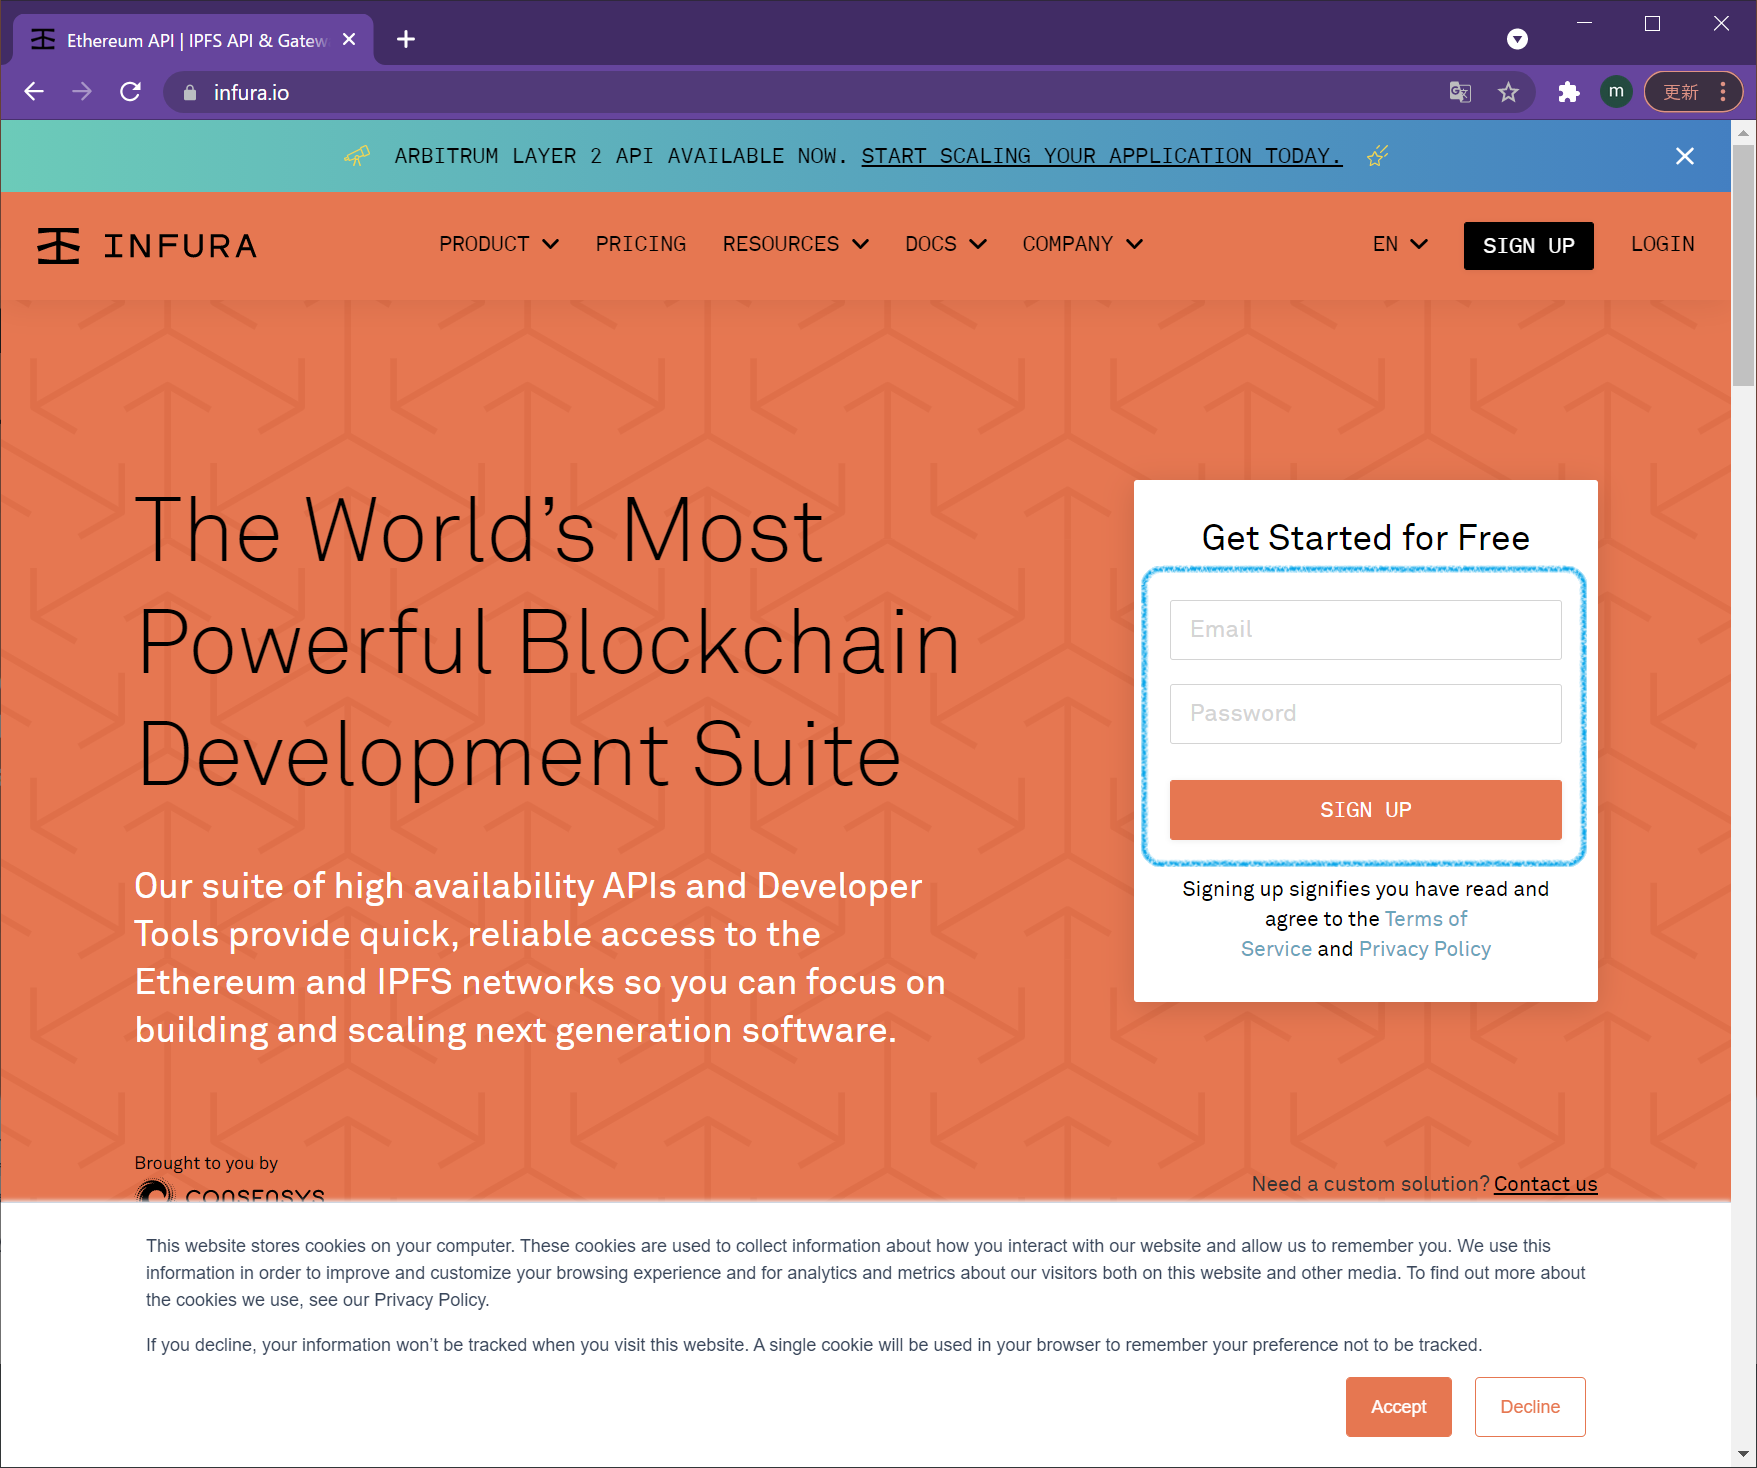Screen dimensions: 1757x1468
Task: Click the browser forward arrow
Action: coord(82,92)
